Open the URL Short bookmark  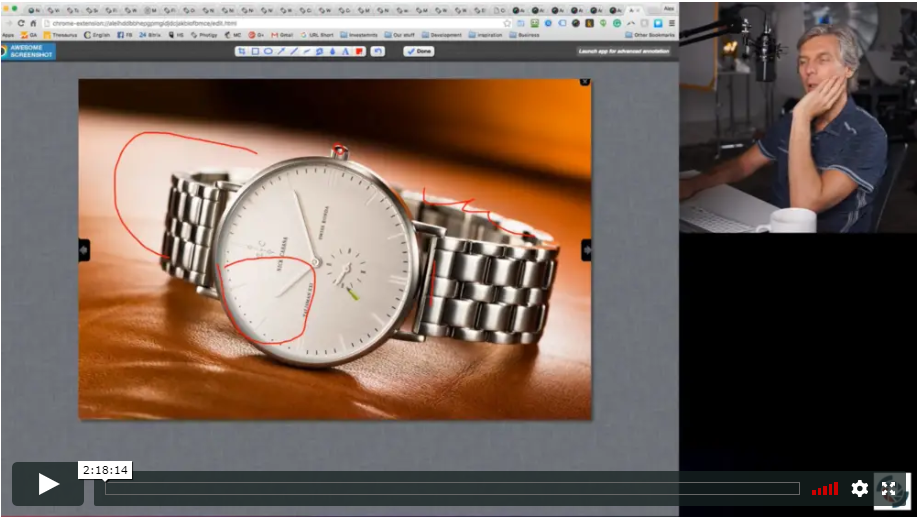pyautogui.click(x=317, y=35)
